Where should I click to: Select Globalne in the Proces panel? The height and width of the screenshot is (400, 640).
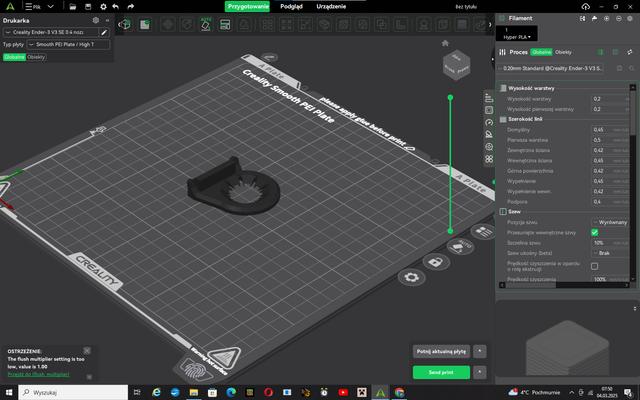pyautogui.click(x=542, y=52)
